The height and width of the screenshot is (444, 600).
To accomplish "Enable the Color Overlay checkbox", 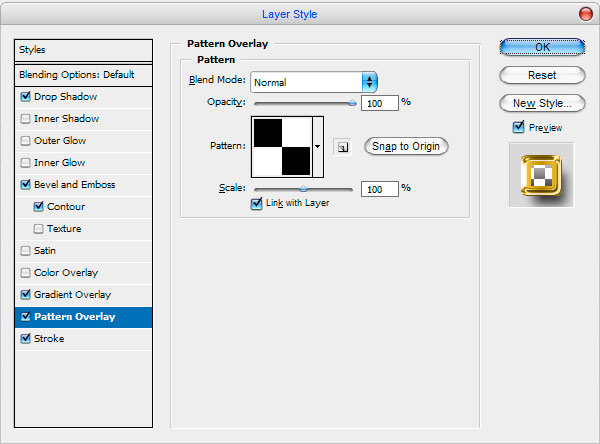I will click(25, 273).
